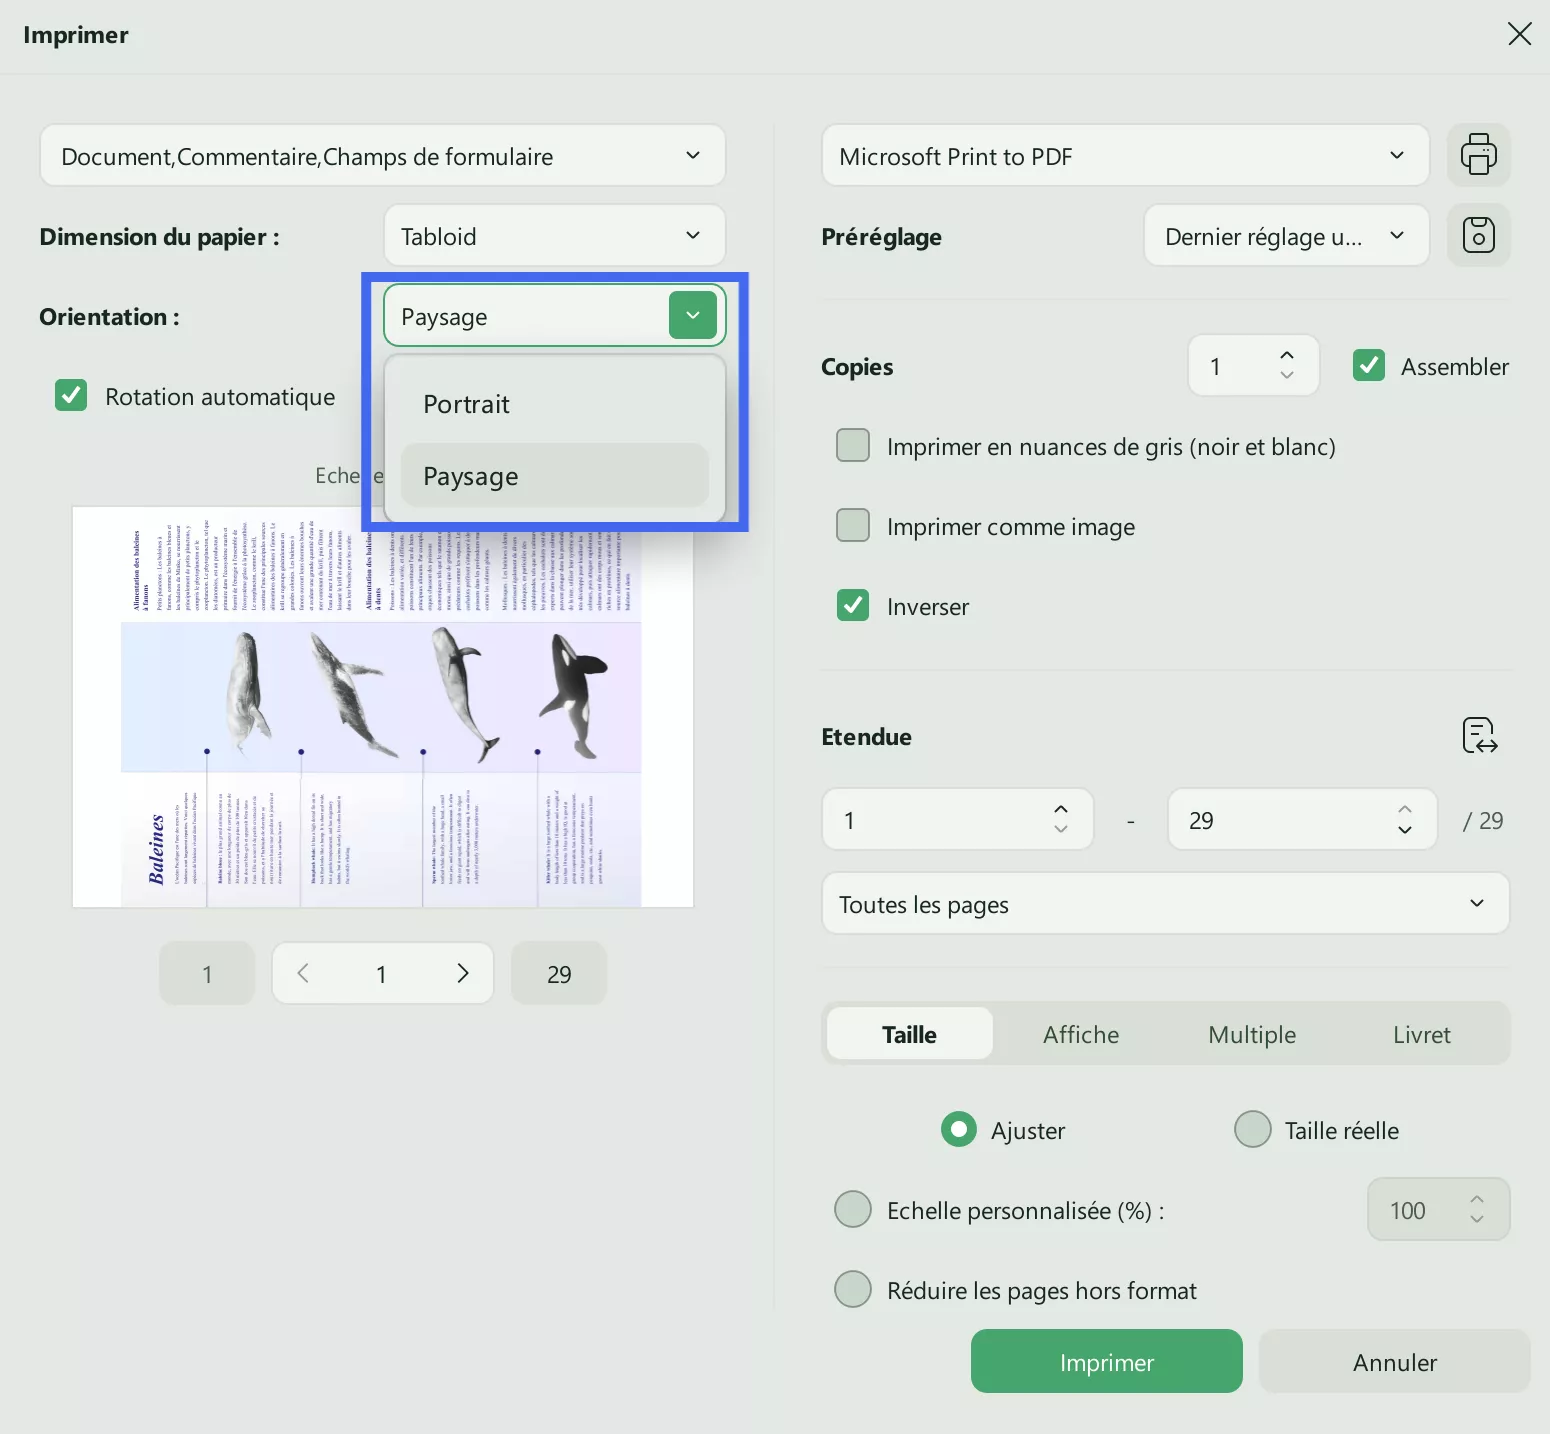
Task: Open the Microsoft Print to PDF printer selector
Action: click(x=1124, y=155)
